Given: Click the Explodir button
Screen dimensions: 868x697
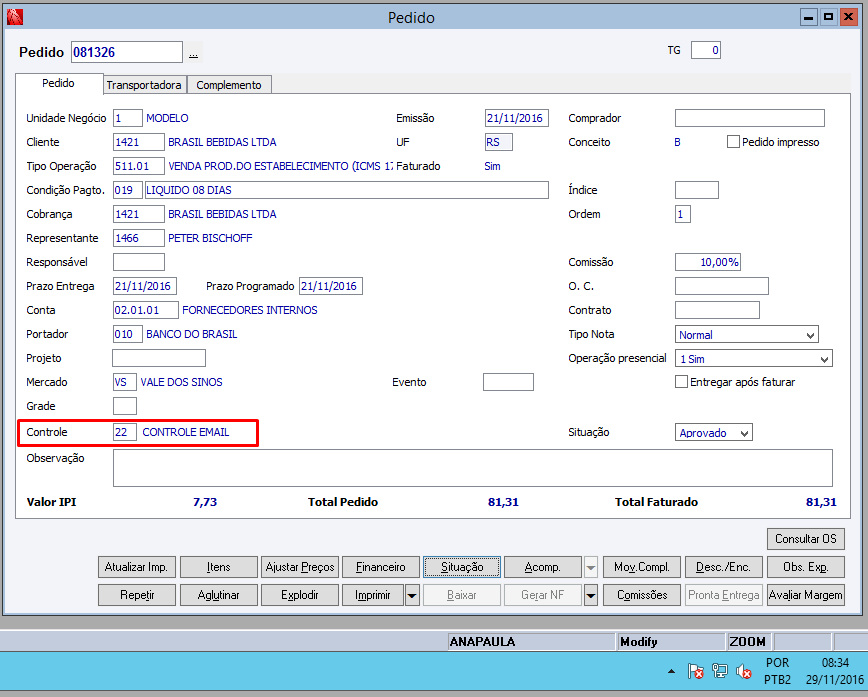Looking at the screenshot, I should click(299, 595).
